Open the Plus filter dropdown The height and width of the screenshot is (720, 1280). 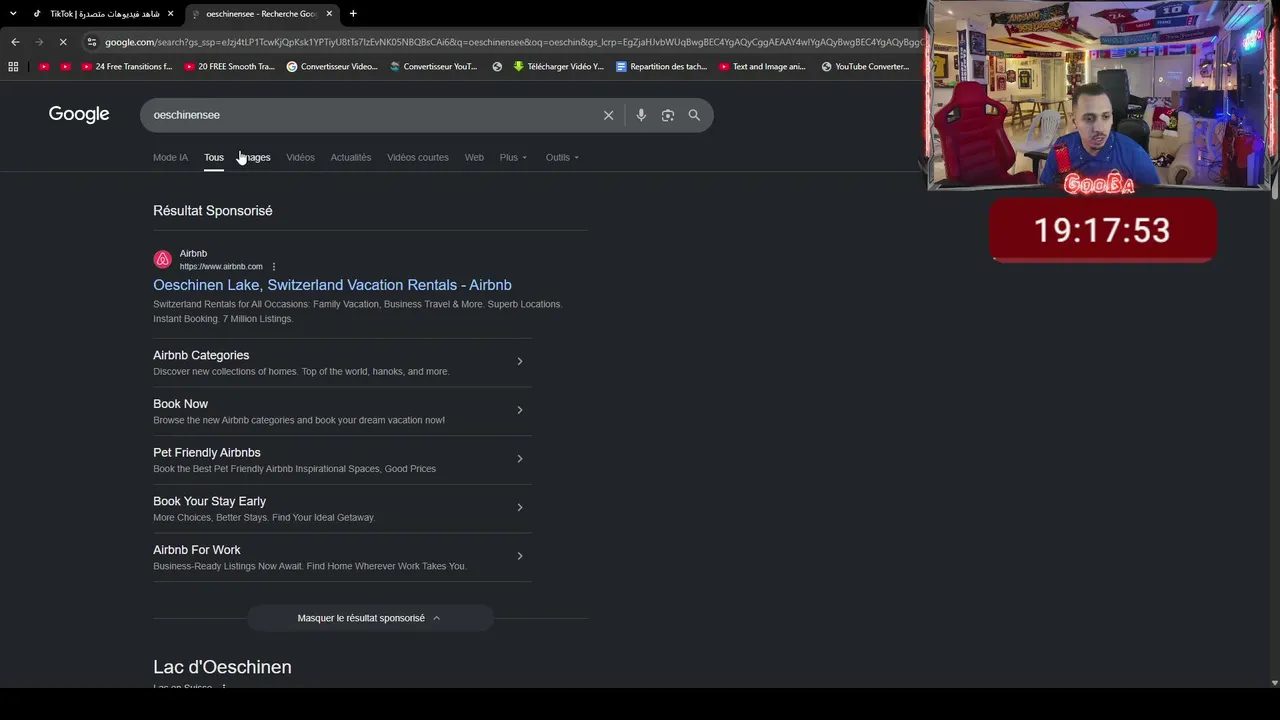click(513, 157)
